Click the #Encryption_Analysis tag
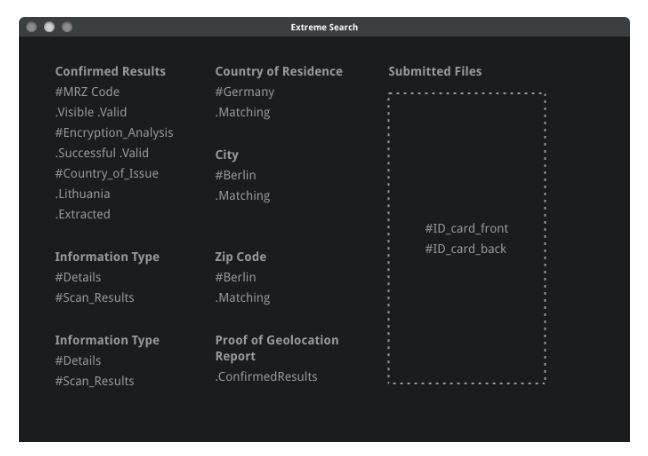This screenshot has width=648, height=456. coord(114,133)
